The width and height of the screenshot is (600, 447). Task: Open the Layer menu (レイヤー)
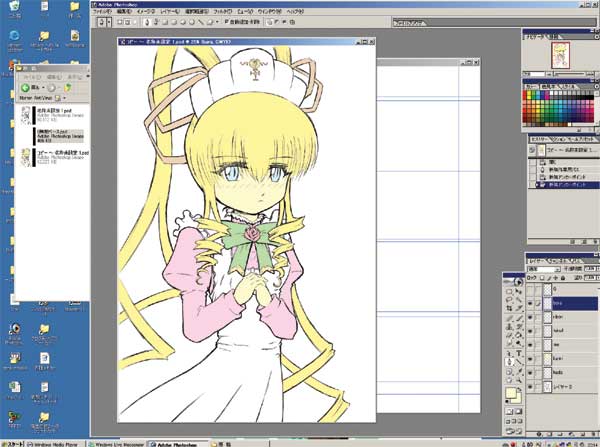coord(170,11)
